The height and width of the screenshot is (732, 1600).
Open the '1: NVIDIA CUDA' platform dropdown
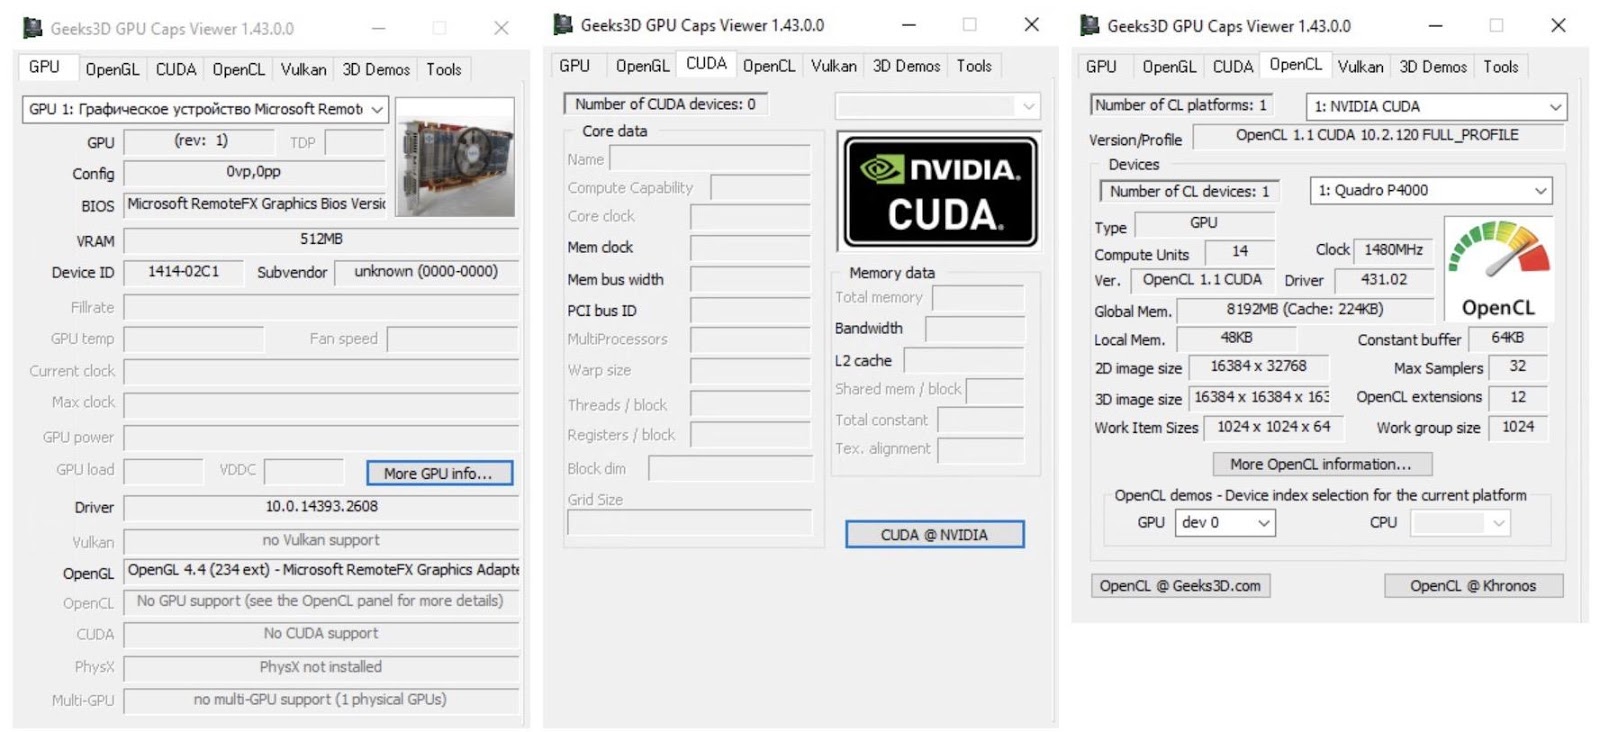pyautogui.click(x=1436, y=106)
